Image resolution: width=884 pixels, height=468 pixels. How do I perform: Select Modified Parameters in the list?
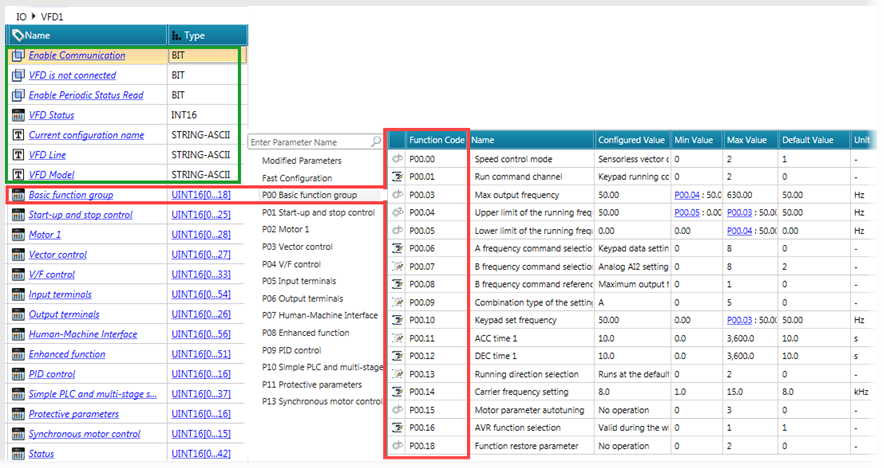tap(301, 161)
